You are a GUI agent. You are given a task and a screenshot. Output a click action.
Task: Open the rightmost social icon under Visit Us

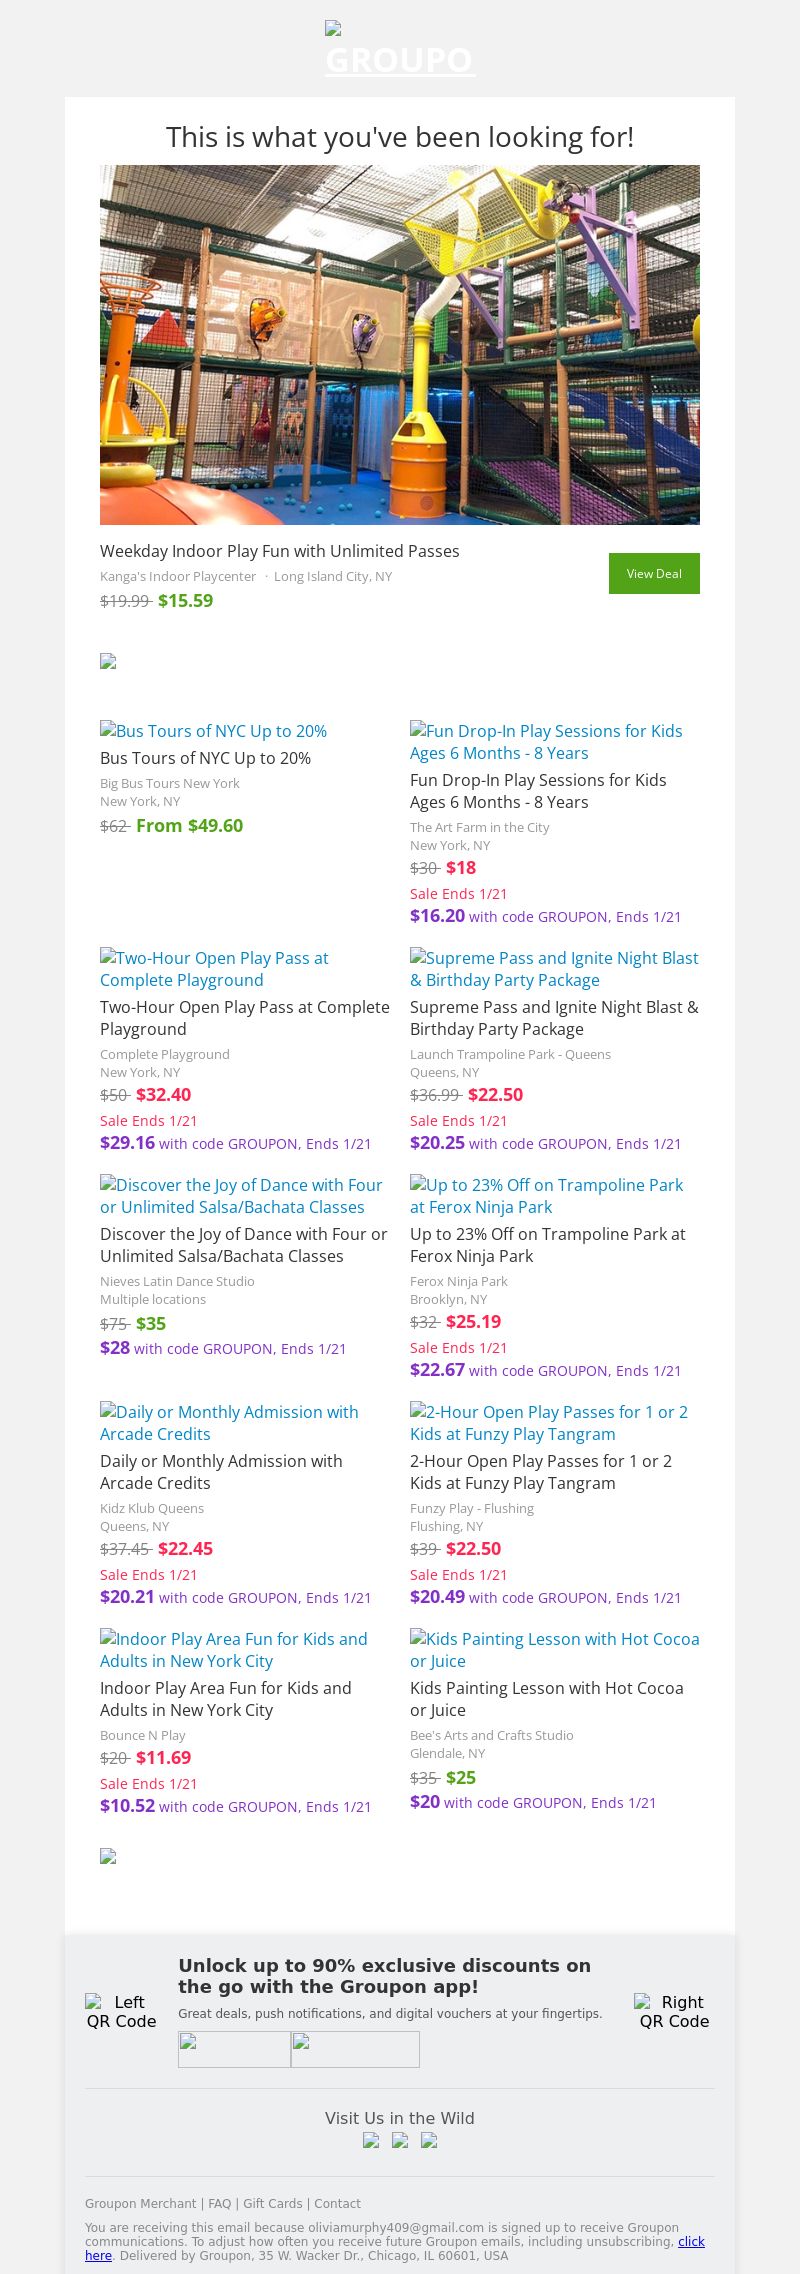pyautogui.click(x=429, y=2141)
